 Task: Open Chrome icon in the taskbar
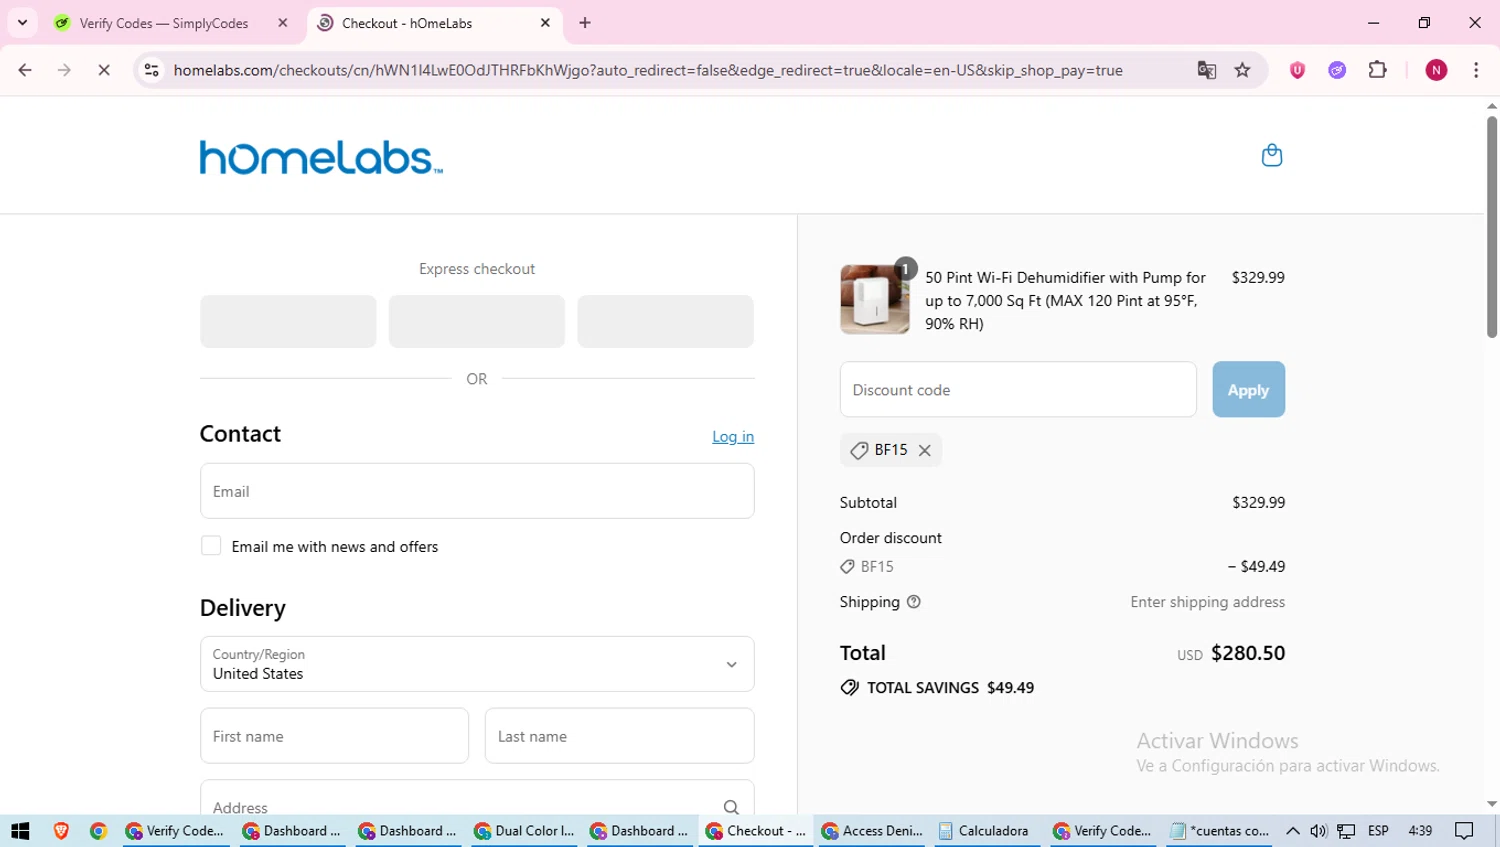point(98,831)
